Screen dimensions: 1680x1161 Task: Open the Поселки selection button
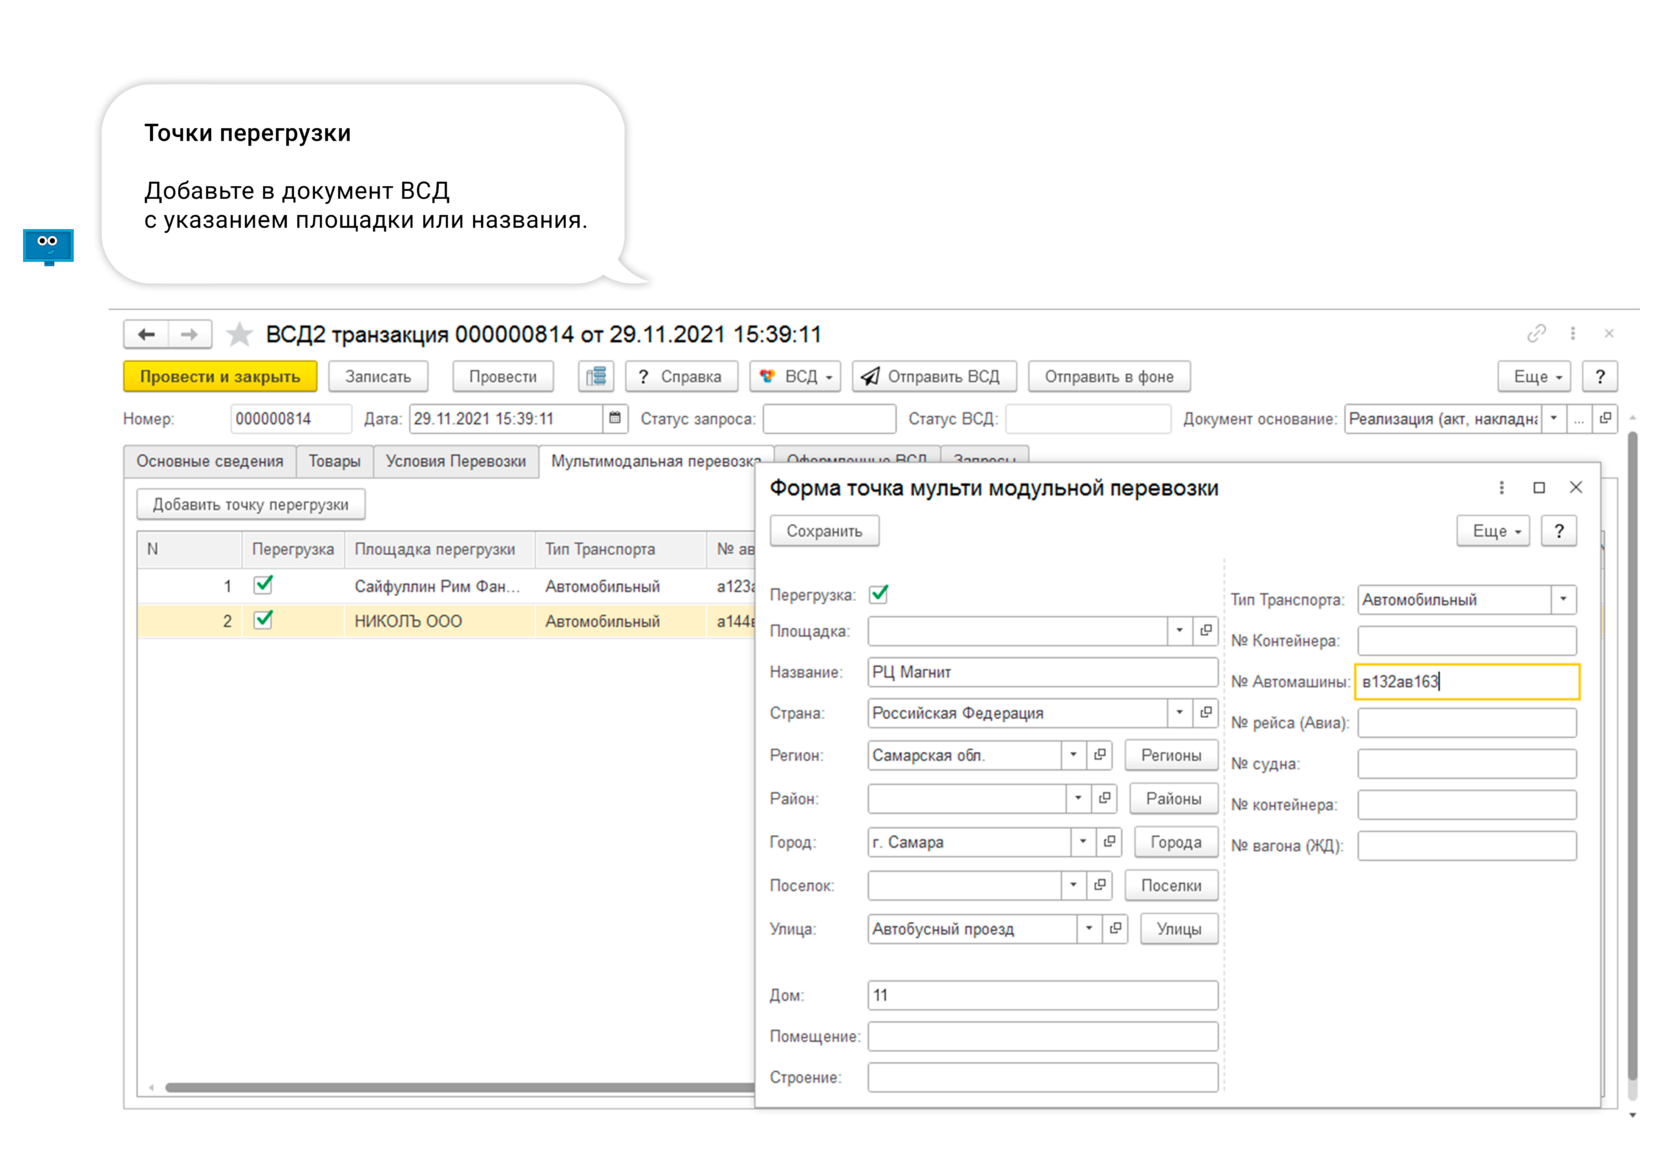(x=1171, y=885)
